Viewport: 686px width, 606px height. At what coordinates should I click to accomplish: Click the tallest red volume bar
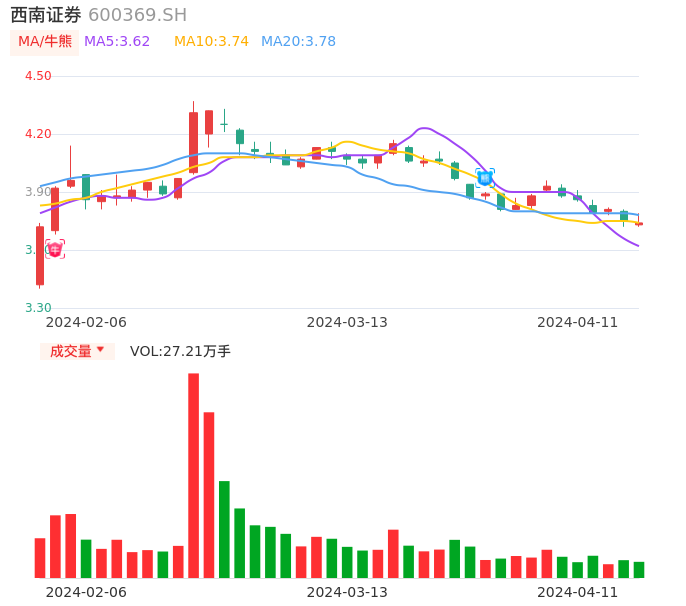coord(193,476)
